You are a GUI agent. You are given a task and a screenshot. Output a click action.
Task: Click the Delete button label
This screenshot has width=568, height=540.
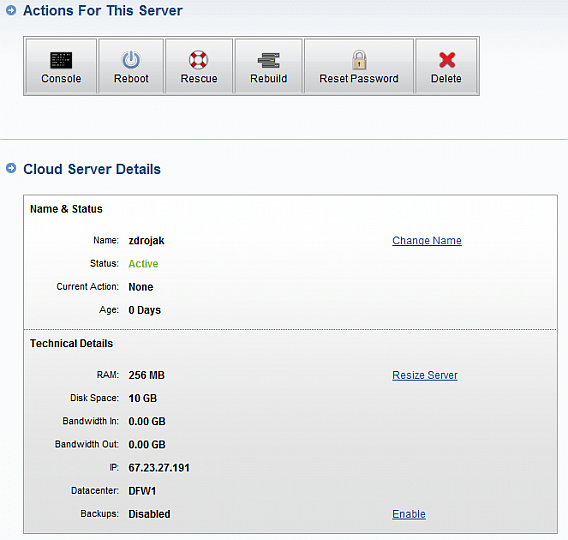point(446,79)
